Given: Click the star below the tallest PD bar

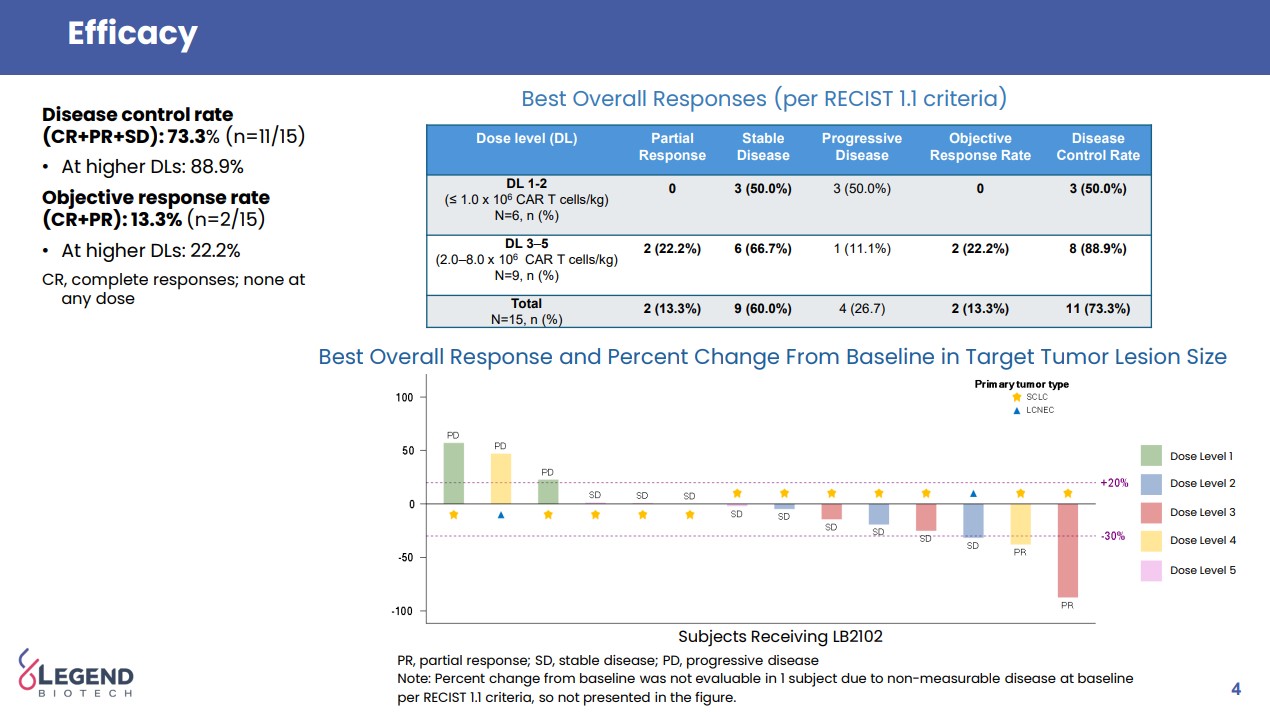Looking at the screenshot, I should point(453,515).
